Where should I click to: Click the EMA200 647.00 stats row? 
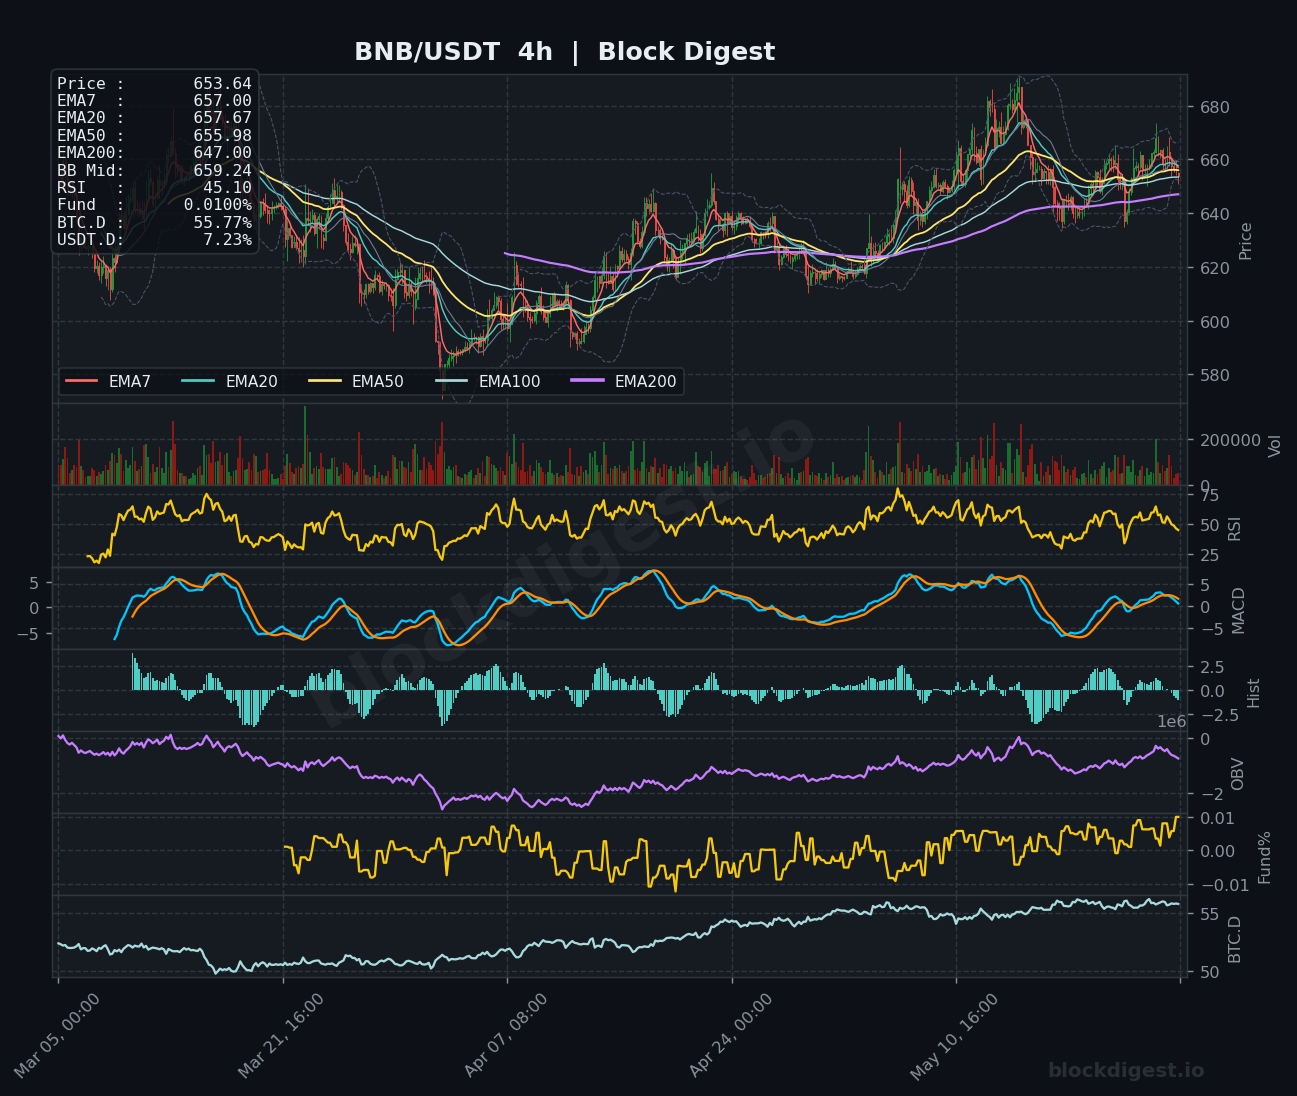pyautogui.click(x=154, y=153)
